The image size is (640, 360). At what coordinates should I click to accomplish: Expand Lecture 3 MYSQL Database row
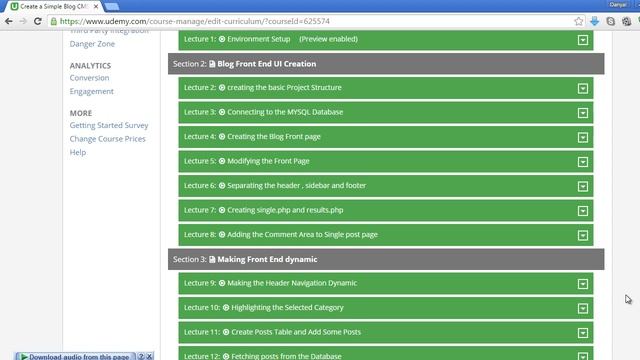(x=583, y=113)
